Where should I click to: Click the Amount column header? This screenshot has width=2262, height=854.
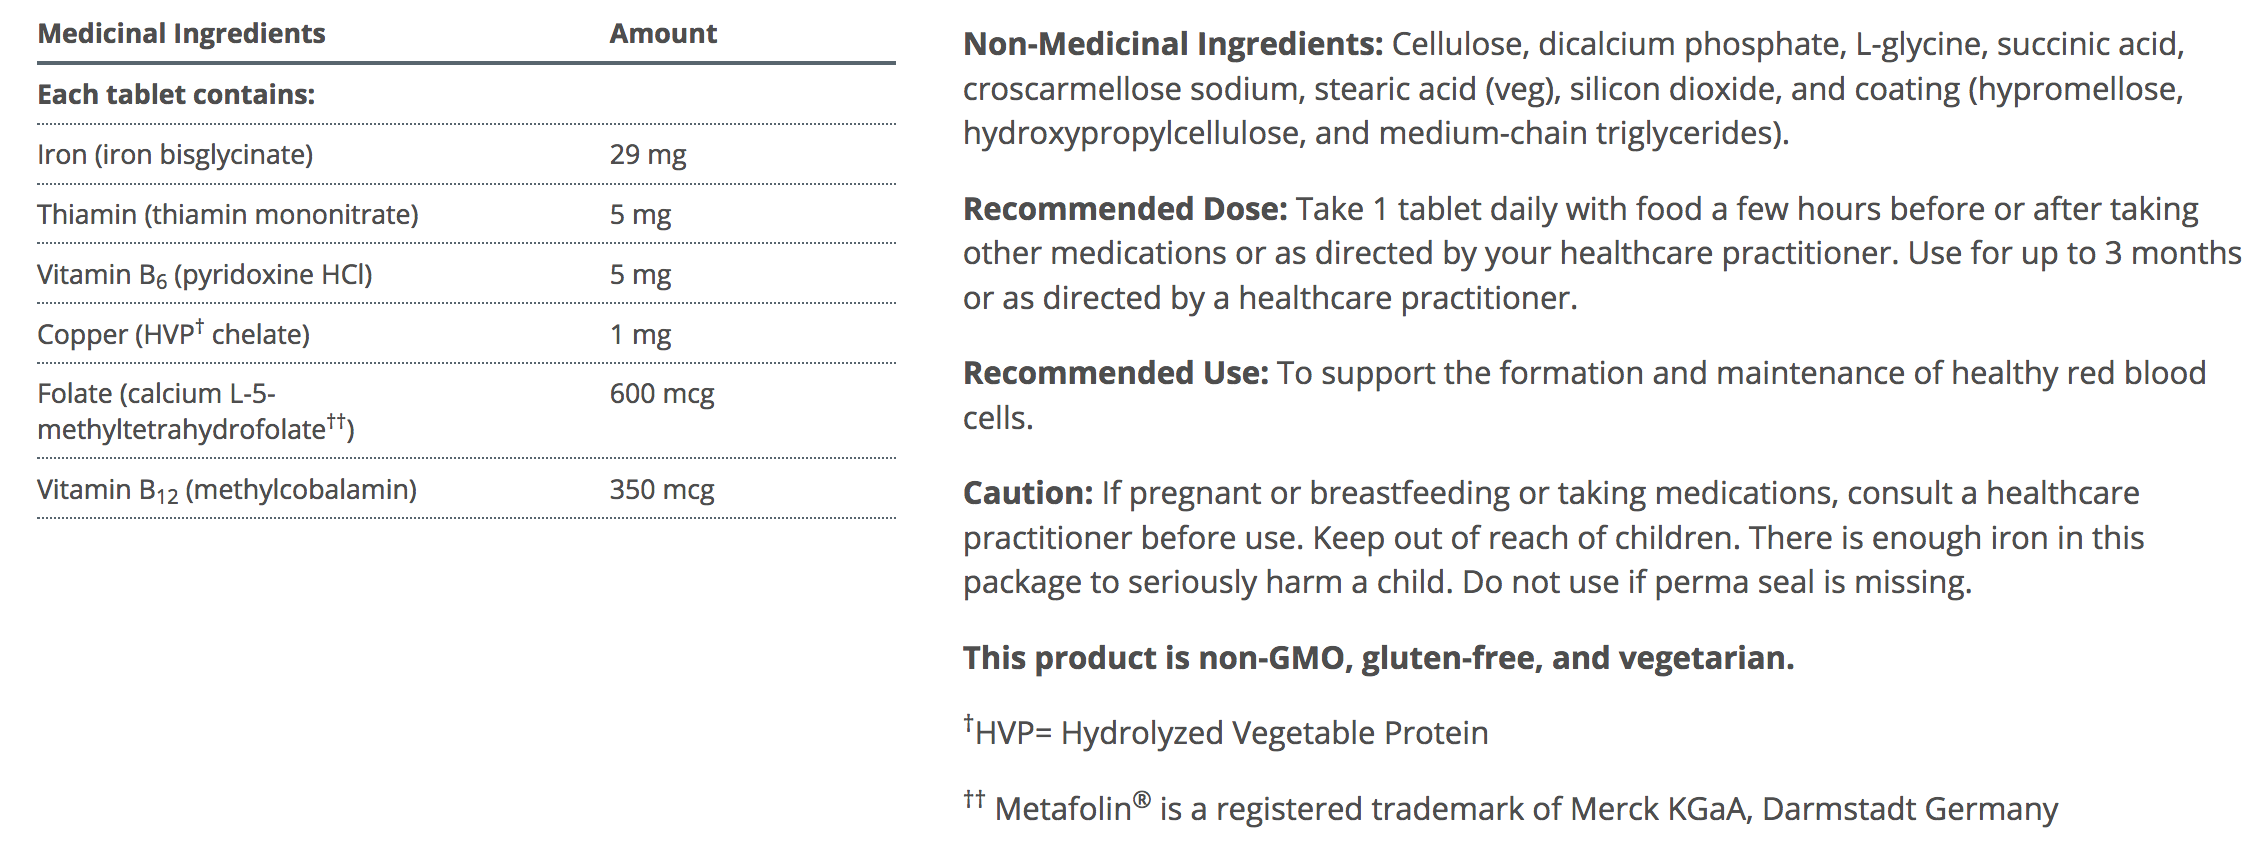click(x=663, y=34)
